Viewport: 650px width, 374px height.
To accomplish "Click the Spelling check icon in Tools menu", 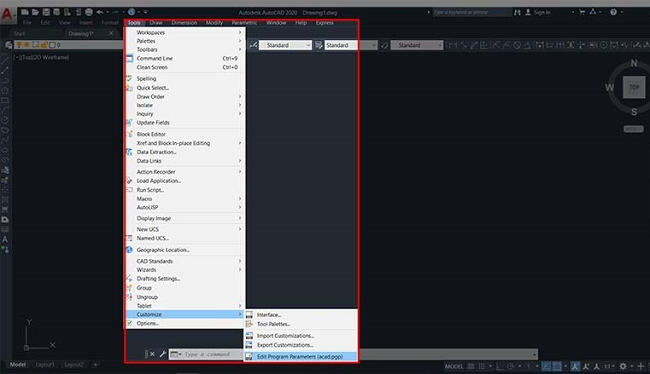I will click(x=129, y=78).
